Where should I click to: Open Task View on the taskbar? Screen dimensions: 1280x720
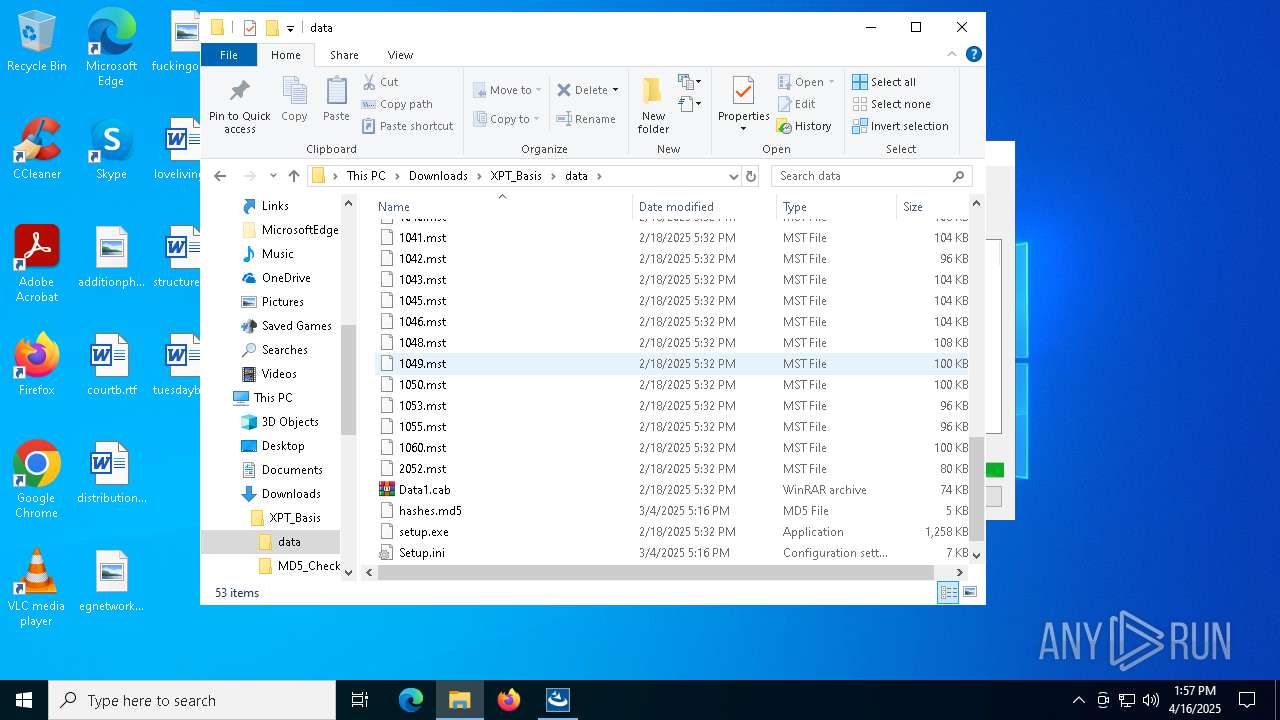pyautogui.click(x=360, y=700)
